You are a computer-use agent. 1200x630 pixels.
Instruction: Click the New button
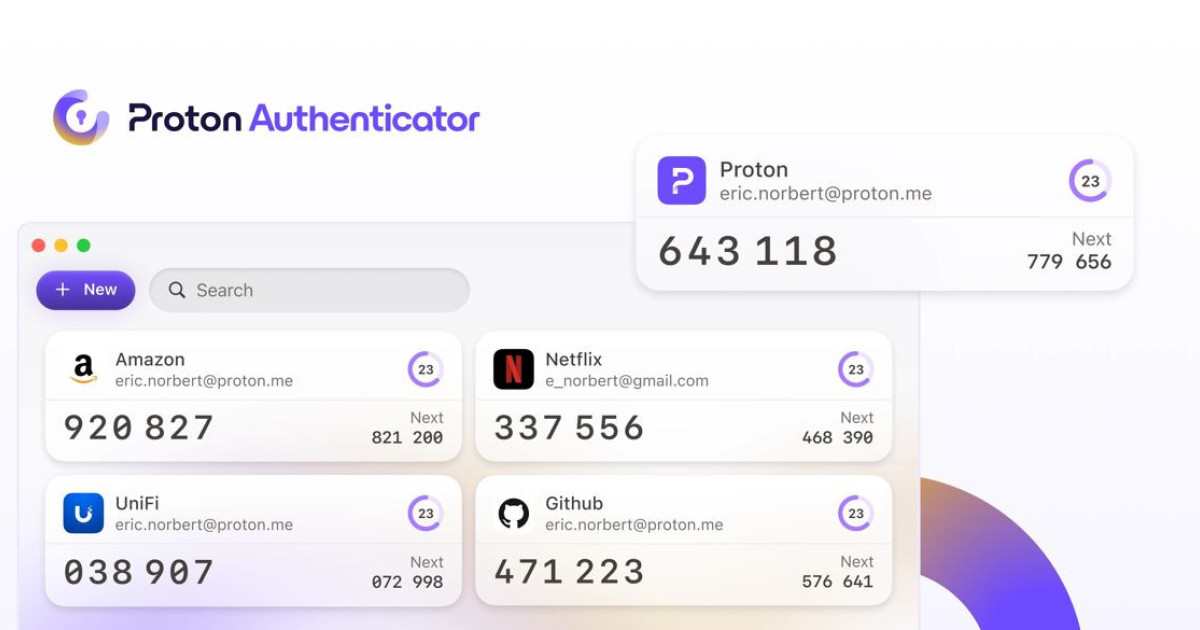[x=86, y=290]
